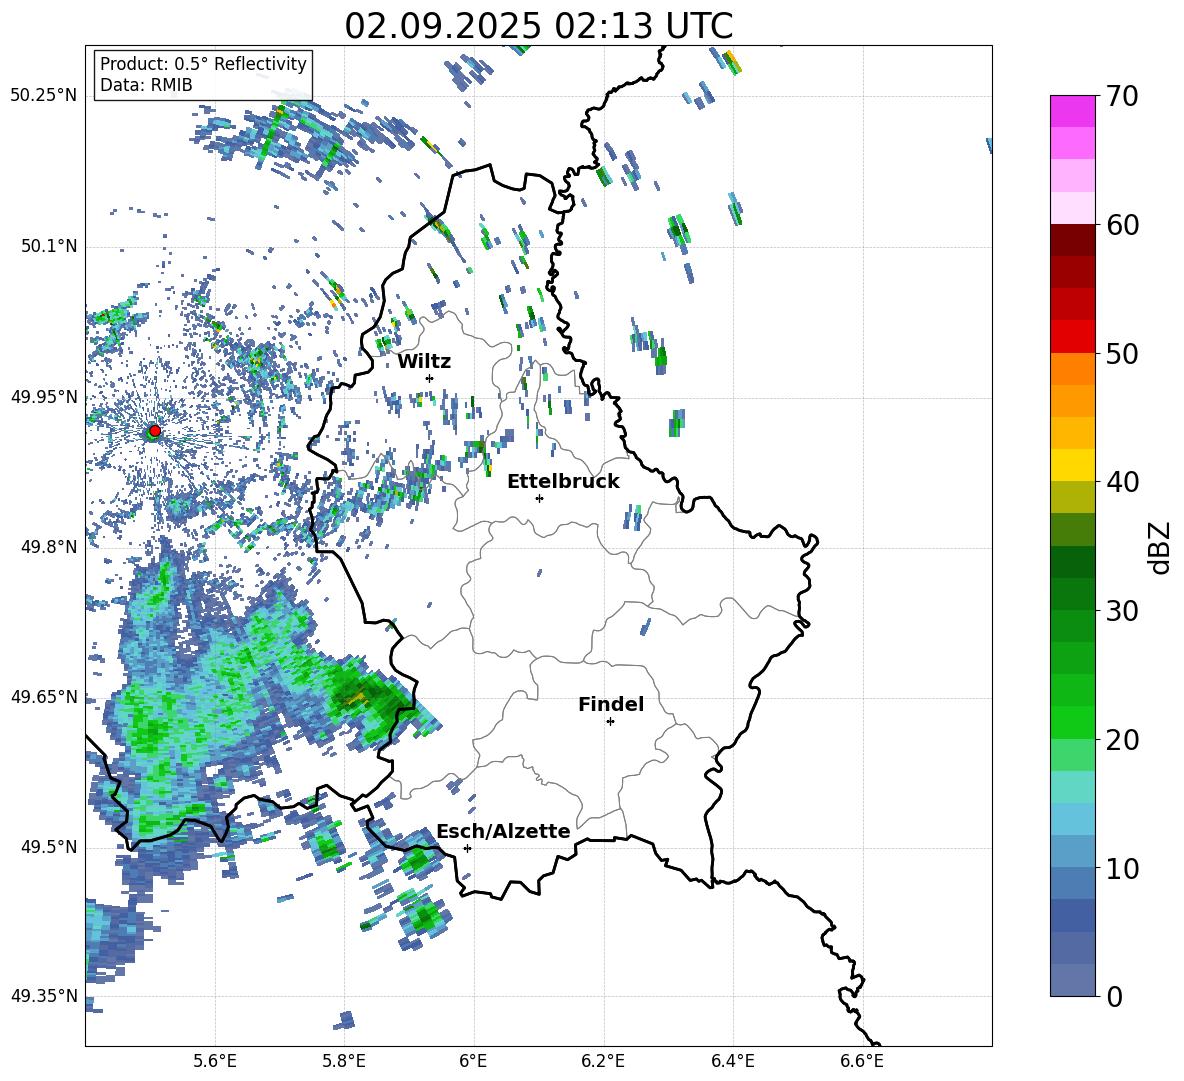Click the 6°E longitude label
This screenshot has height=1081, width=1184.
pyautogui.click(x=473, y=1061)
